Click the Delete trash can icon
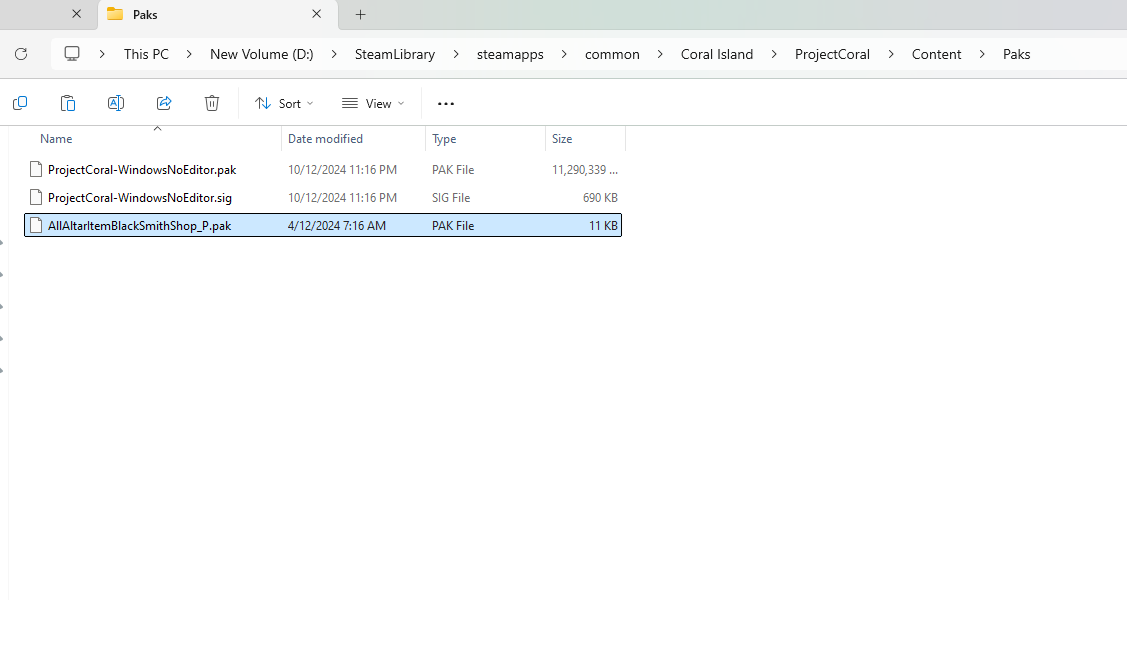1129x656 pixels. [212, 104]
